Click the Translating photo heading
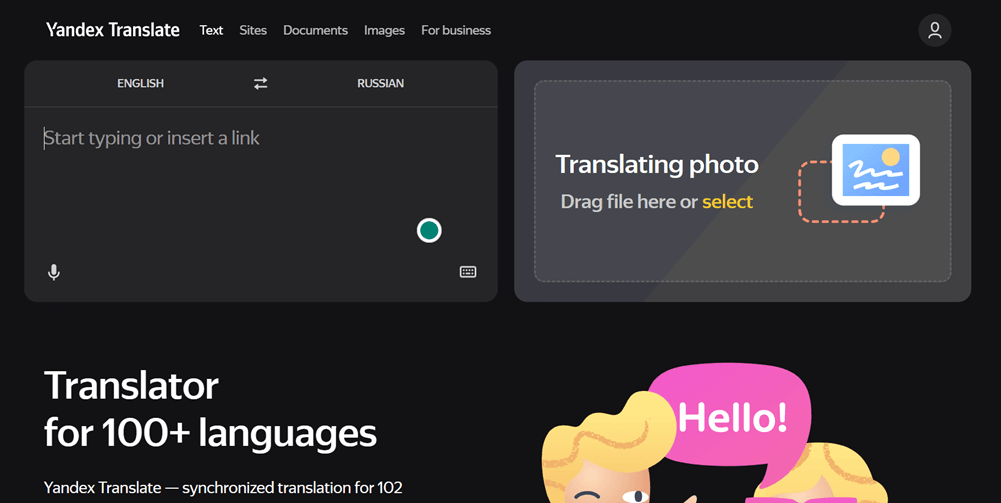This screenshot has width=1001, height=503. (x=657, y=165)
